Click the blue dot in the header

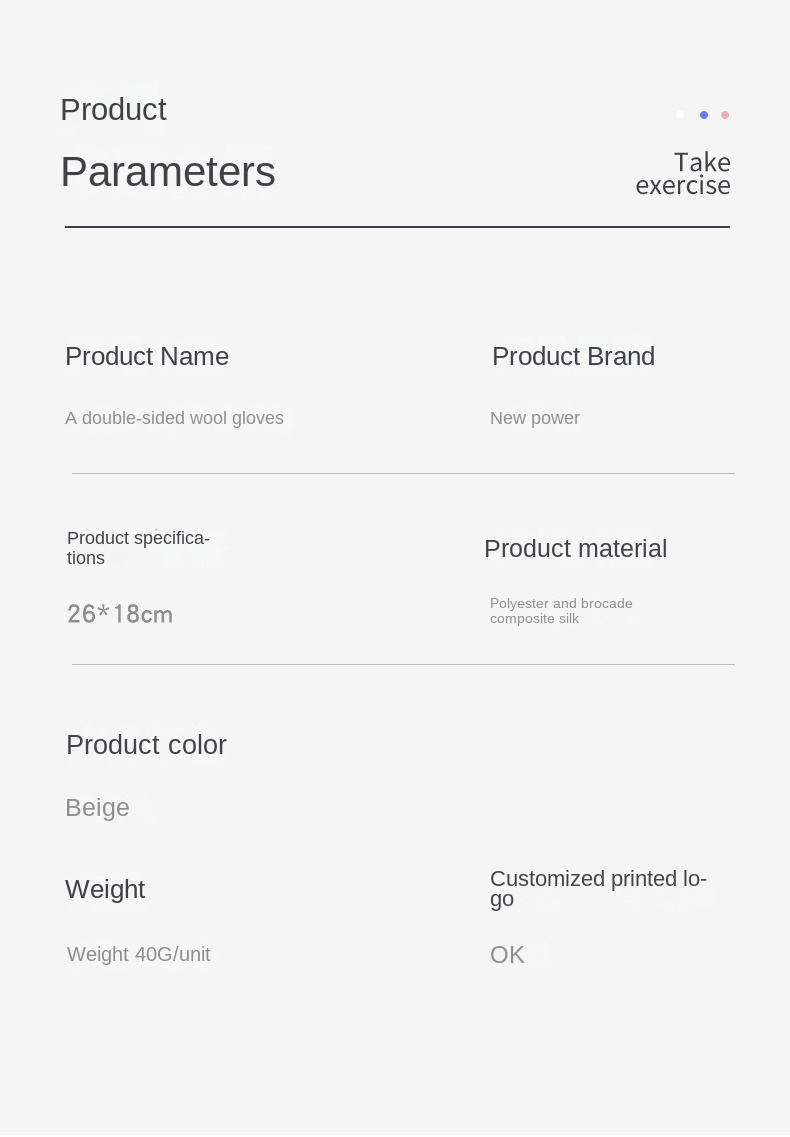(704, 115)
